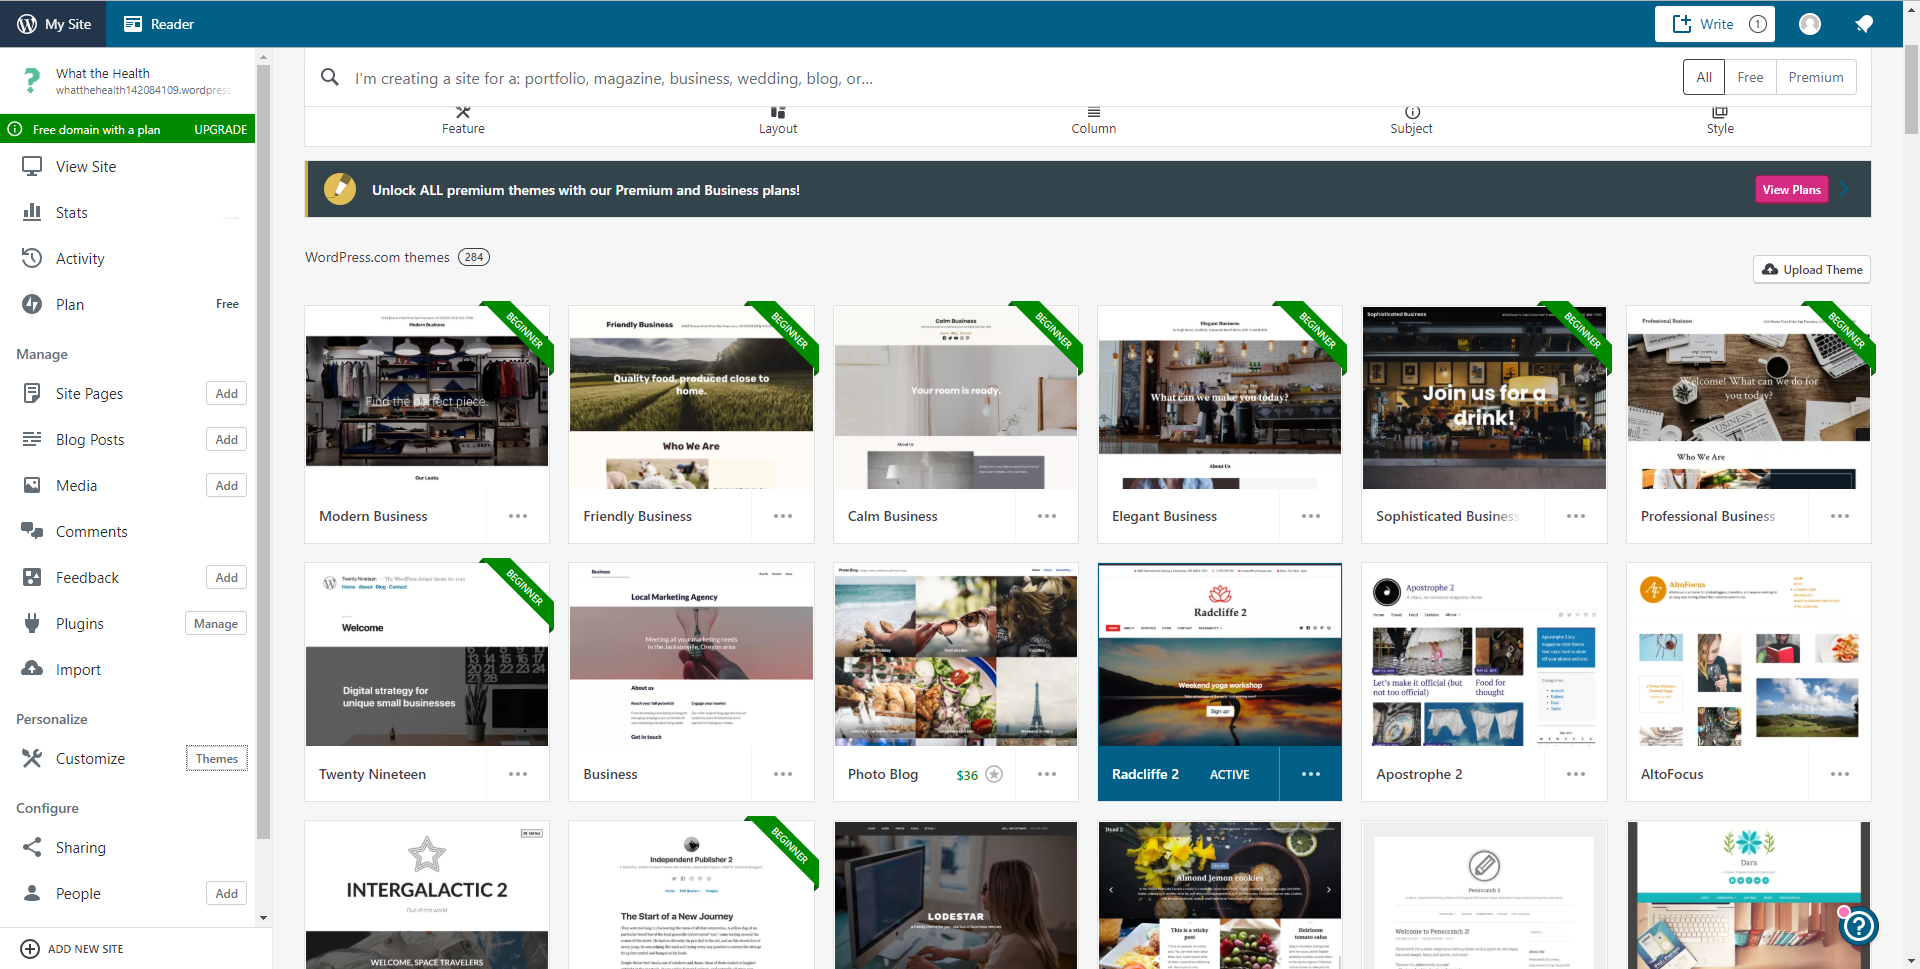Click the People icon in sidebar

pyautogui.click(x=32, y=893)
